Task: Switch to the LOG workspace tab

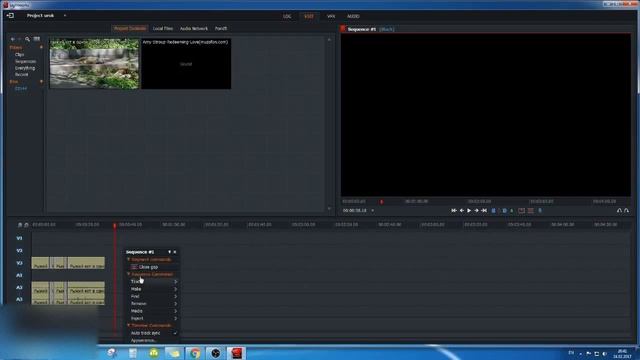Action: coord(287,16)
